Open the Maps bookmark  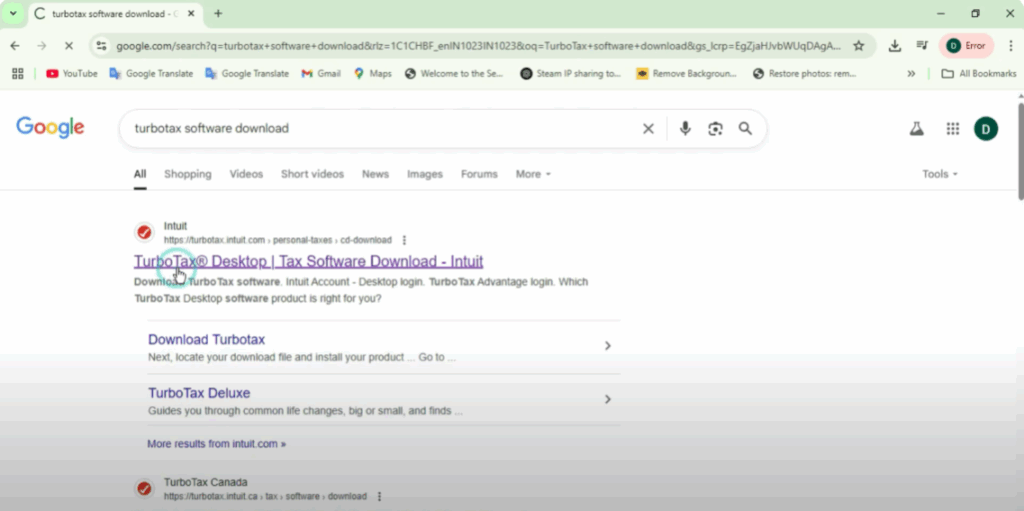tap(372, 74)
